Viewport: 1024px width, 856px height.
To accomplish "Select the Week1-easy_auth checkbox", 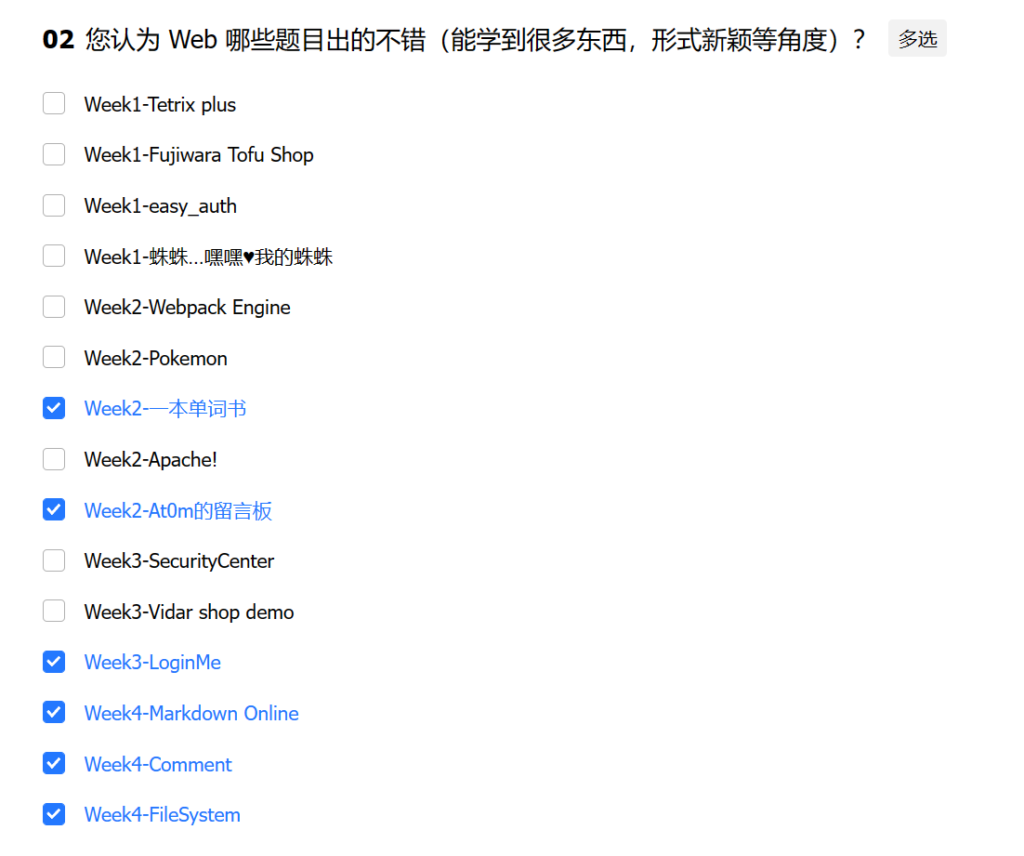I will point(54,206).
